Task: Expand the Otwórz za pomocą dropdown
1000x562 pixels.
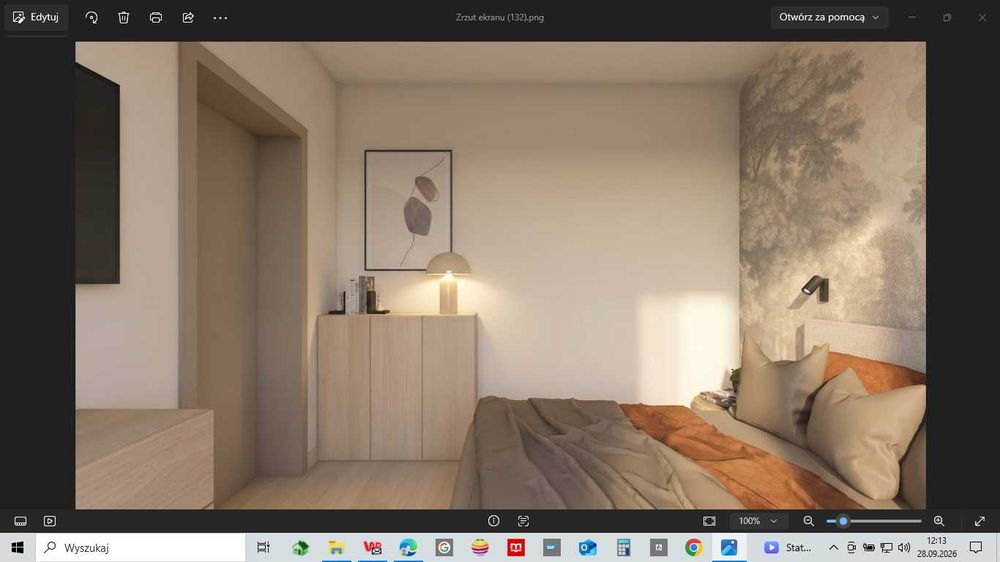Action: click(828, 17)
